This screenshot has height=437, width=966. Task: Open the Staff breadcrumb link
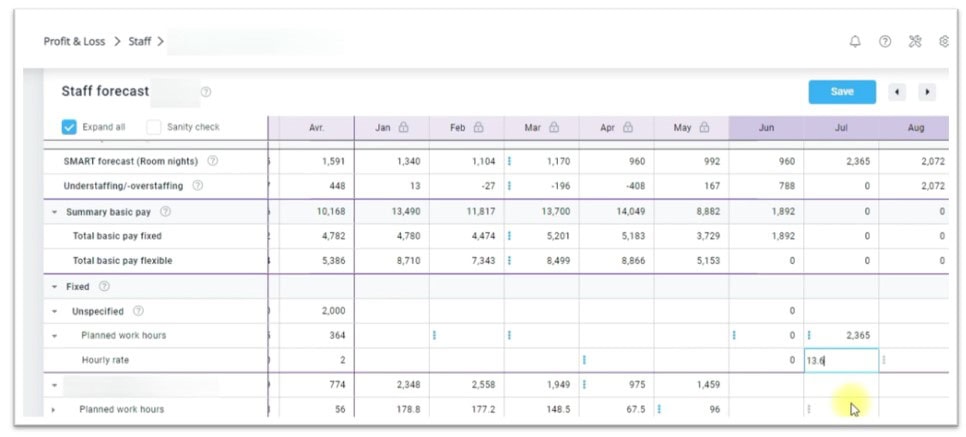point(140,41)
